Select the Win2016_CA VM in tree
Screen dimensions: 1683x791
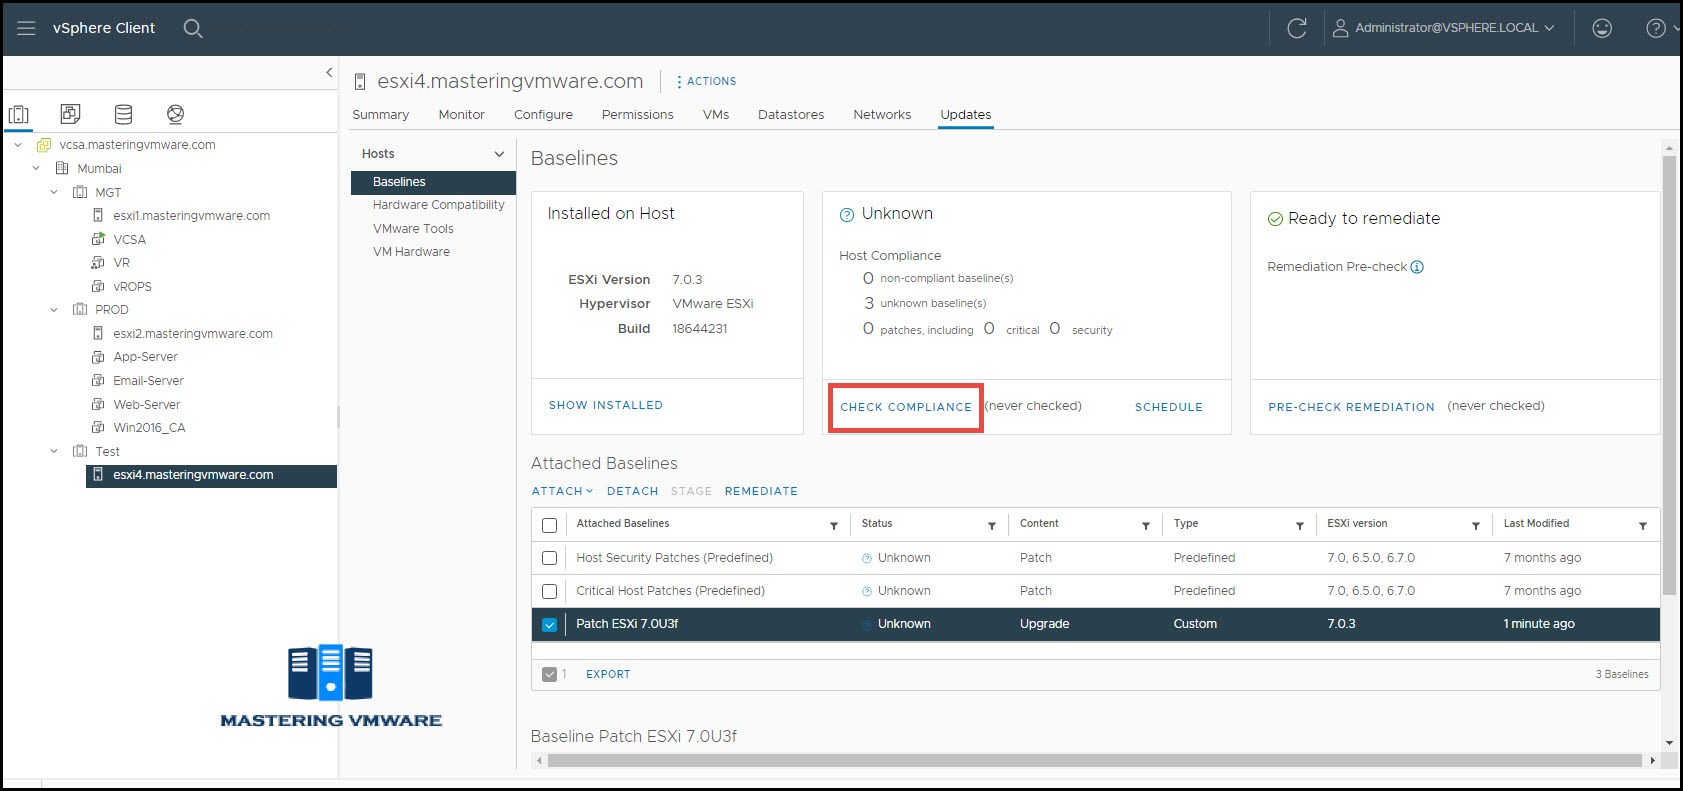click(x=149, y=428)
